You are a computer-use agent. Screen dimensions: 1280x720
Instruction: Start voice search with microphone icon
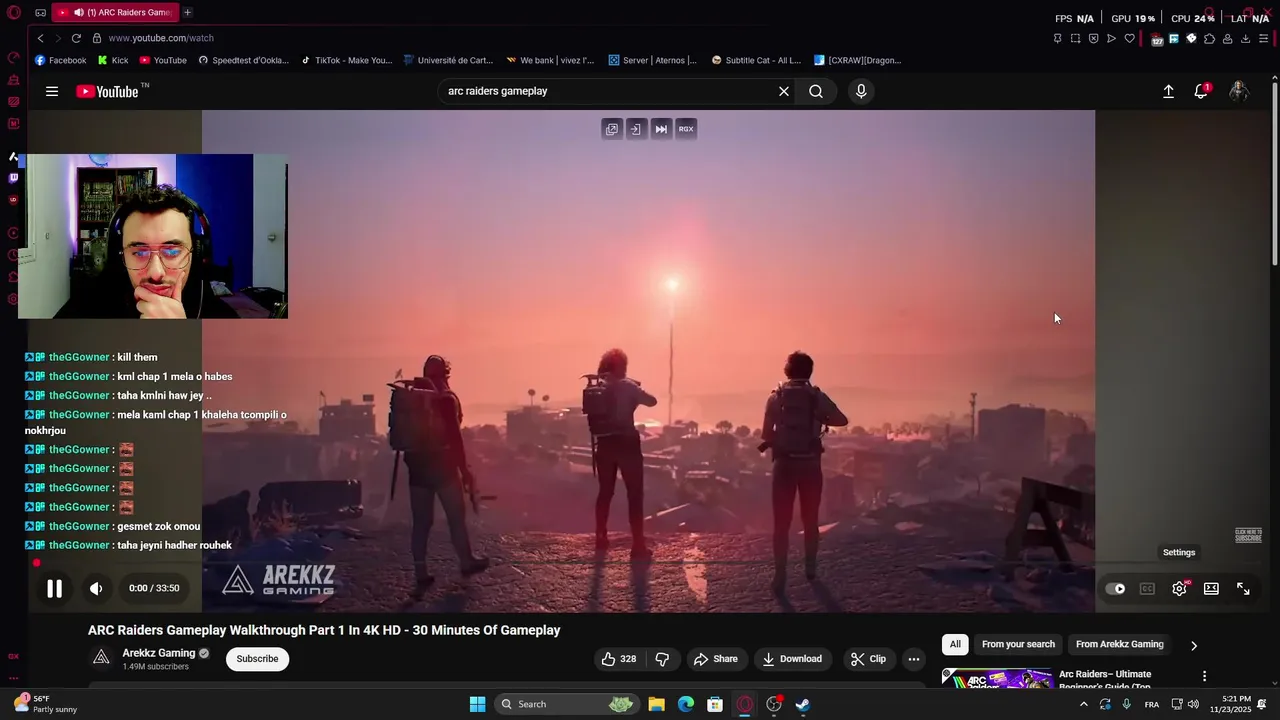(861, 91)
